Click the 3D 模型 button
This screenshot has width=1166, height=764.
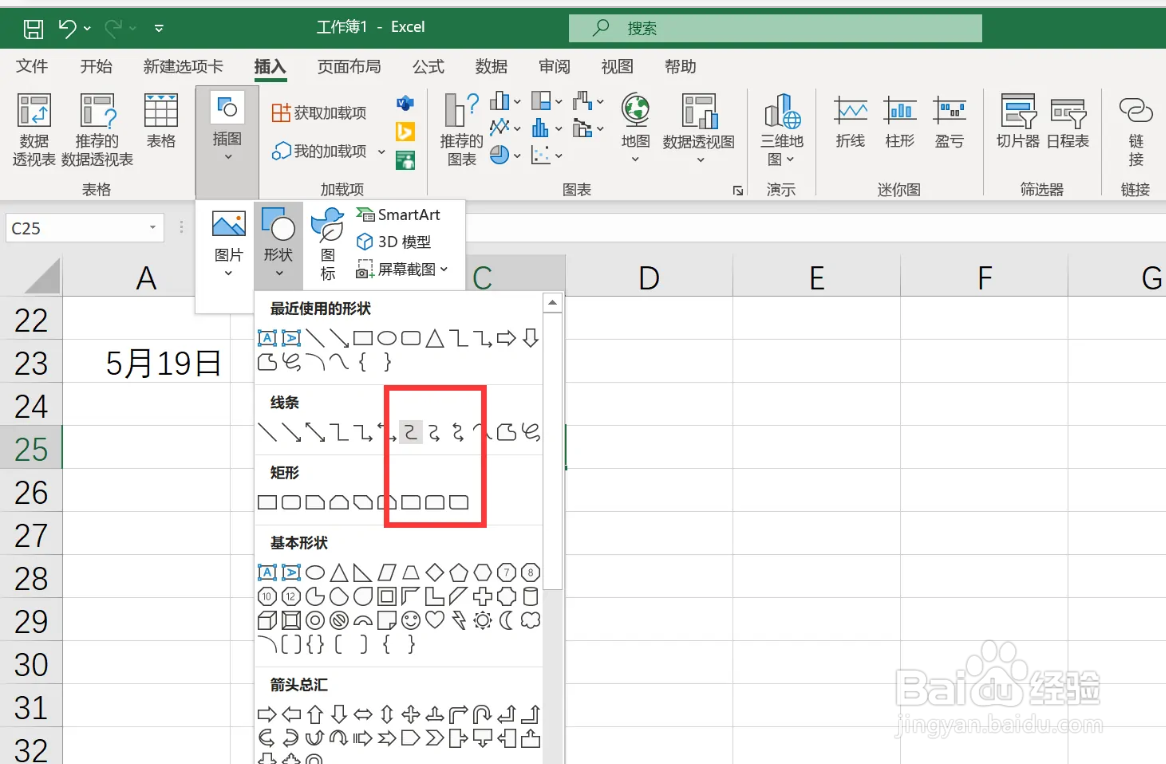click(x=394, y=242)
